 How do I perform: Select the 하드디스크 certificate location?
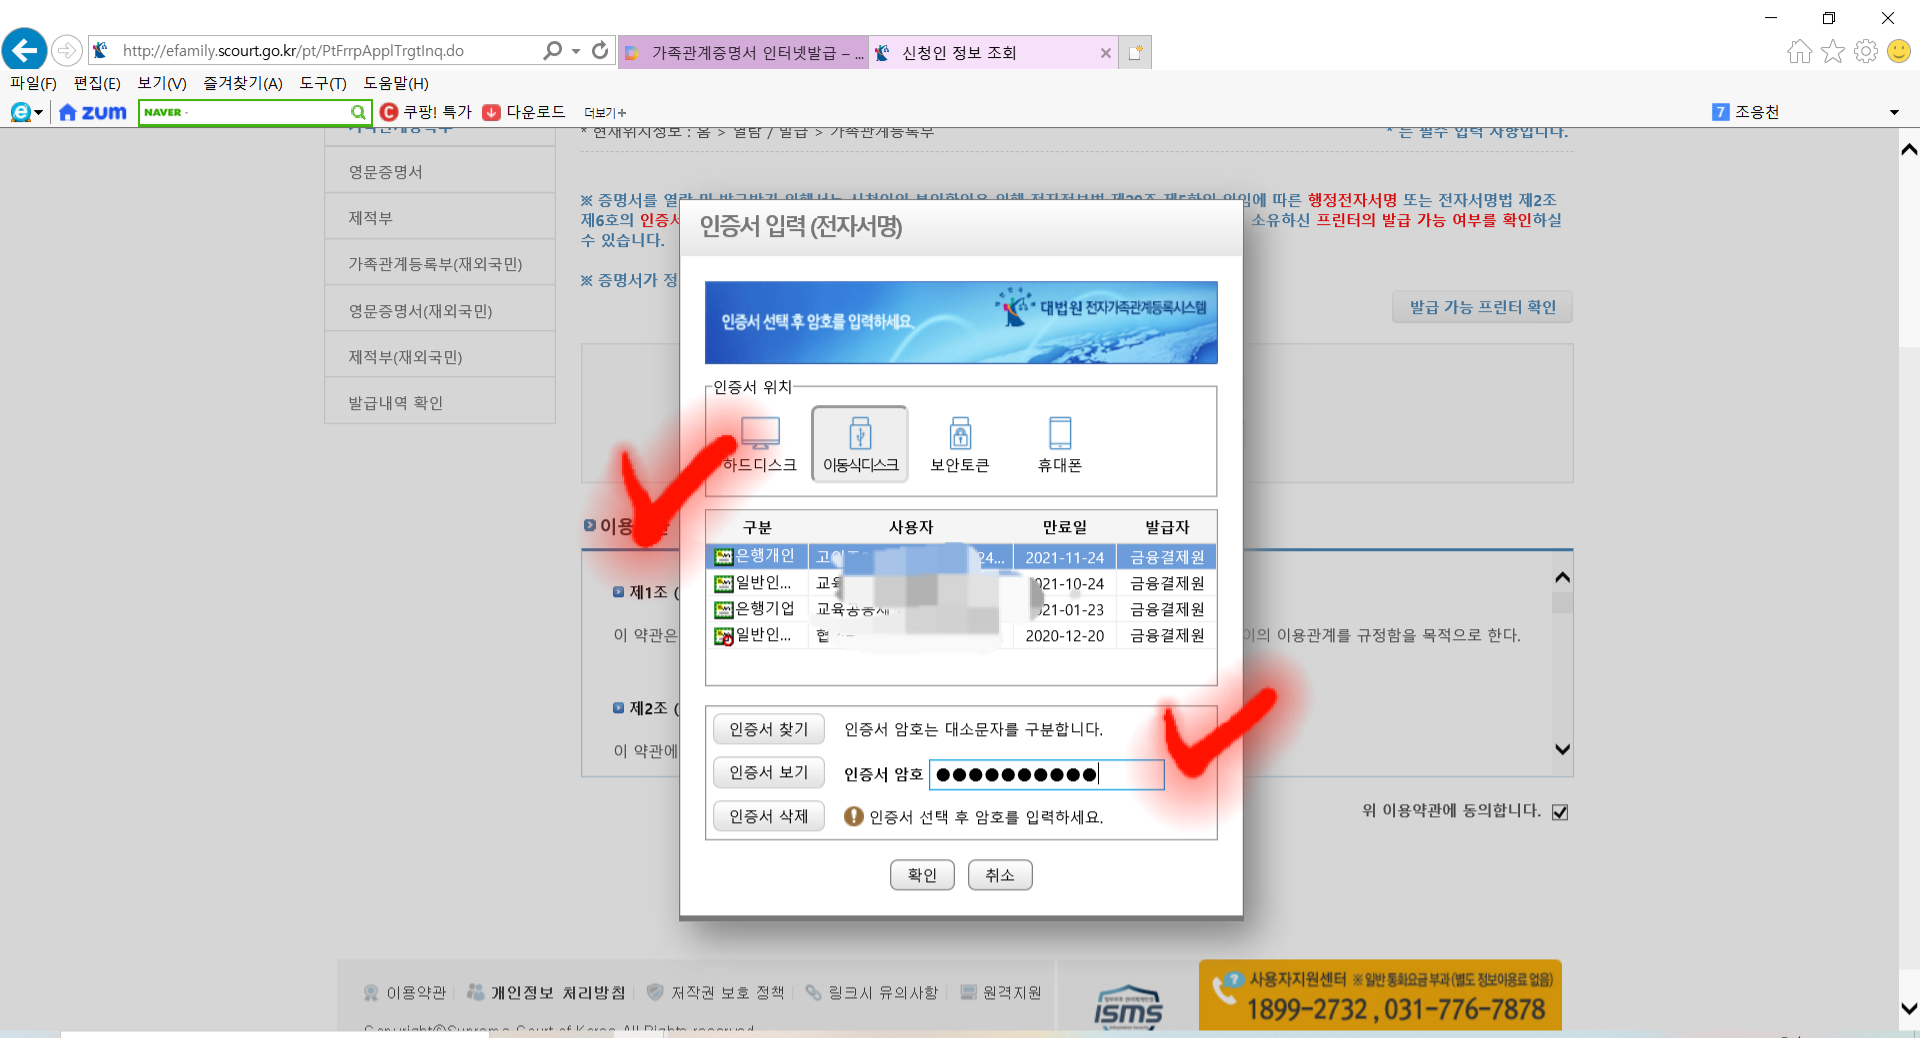click(760, 444)
